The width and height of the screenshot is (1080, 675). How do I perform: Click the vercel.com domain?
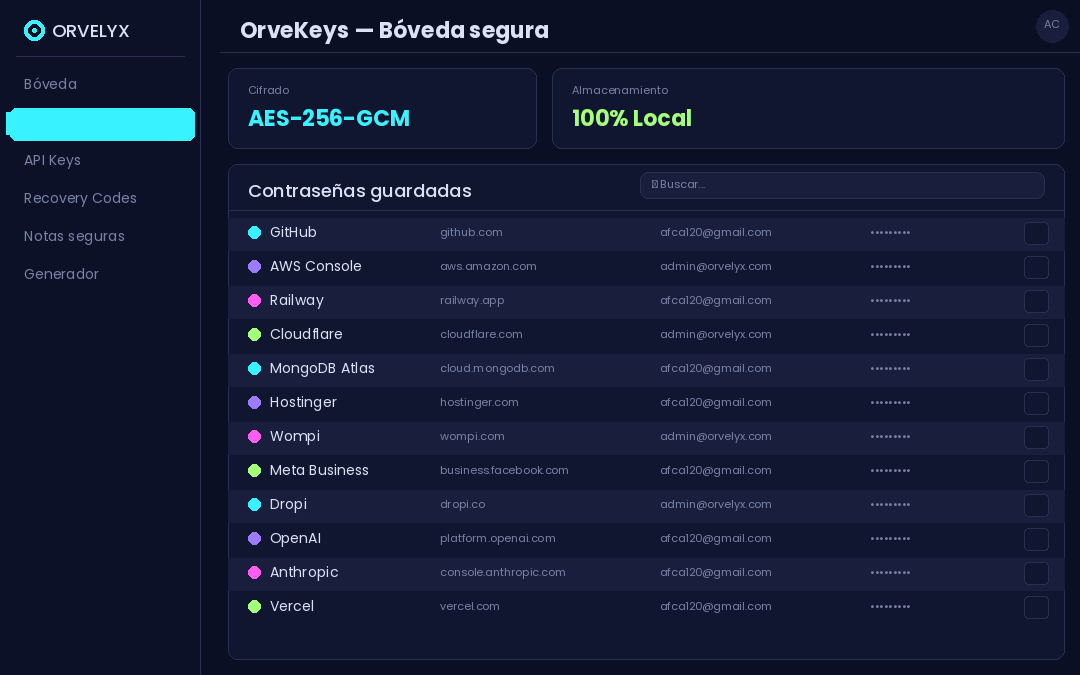tap(470, 607)
